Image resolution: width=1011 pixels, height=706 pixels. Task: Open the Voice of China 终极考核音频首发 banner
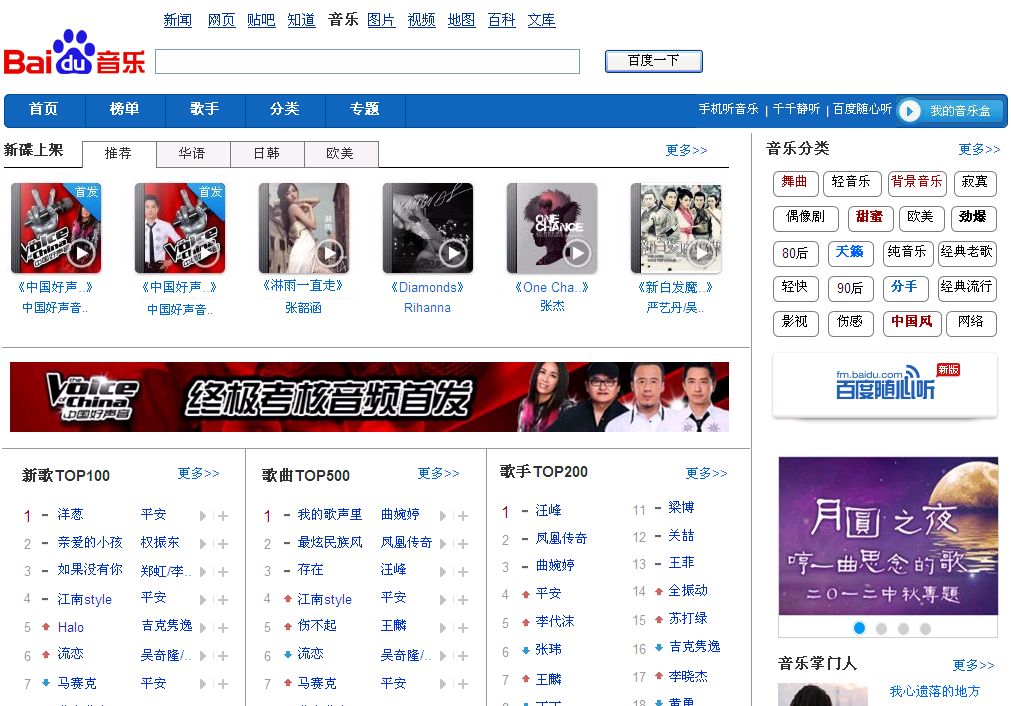coord(369,397)
